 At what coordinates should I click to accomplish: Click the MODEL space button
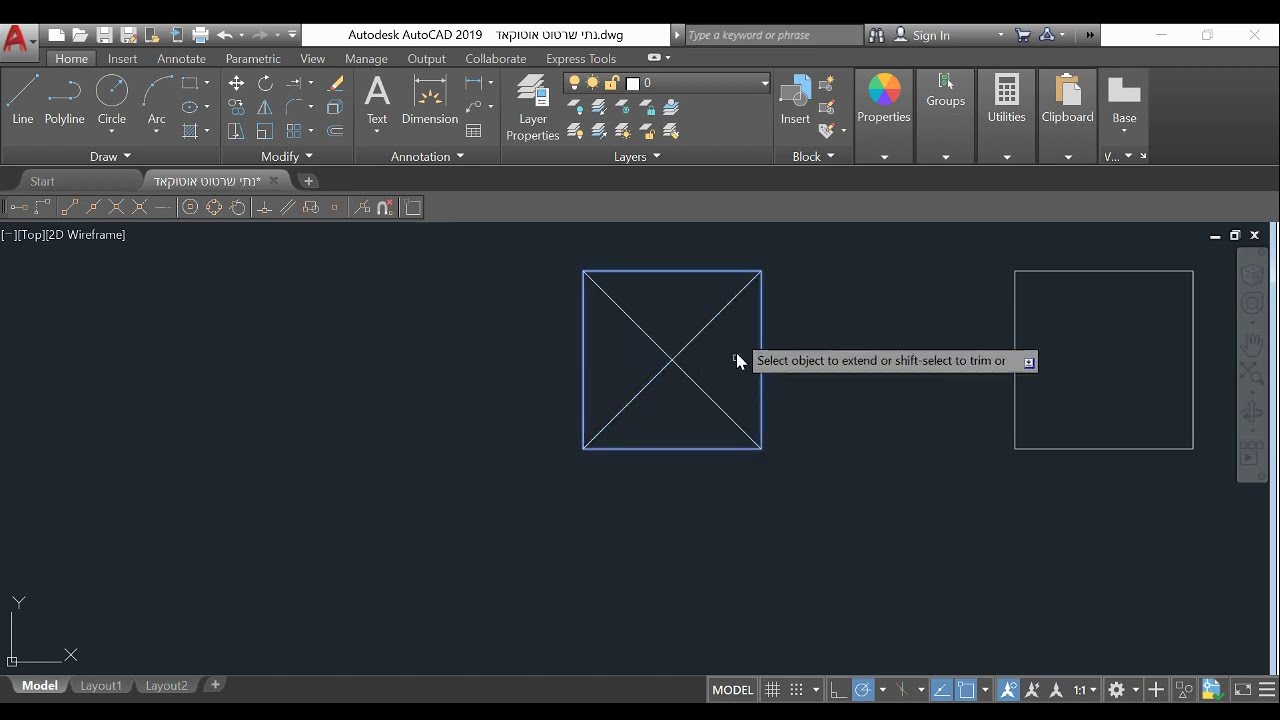click(732, 690)
